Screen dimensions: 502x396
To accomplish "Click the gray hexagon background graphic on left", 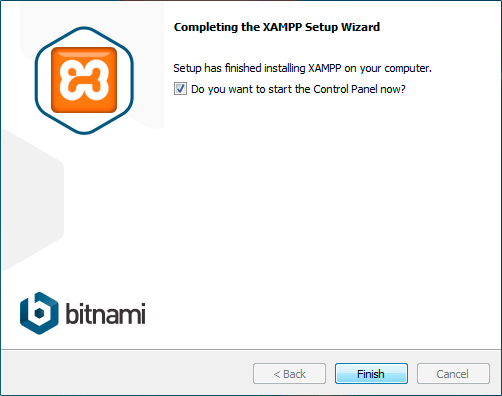I will point(32,200).
